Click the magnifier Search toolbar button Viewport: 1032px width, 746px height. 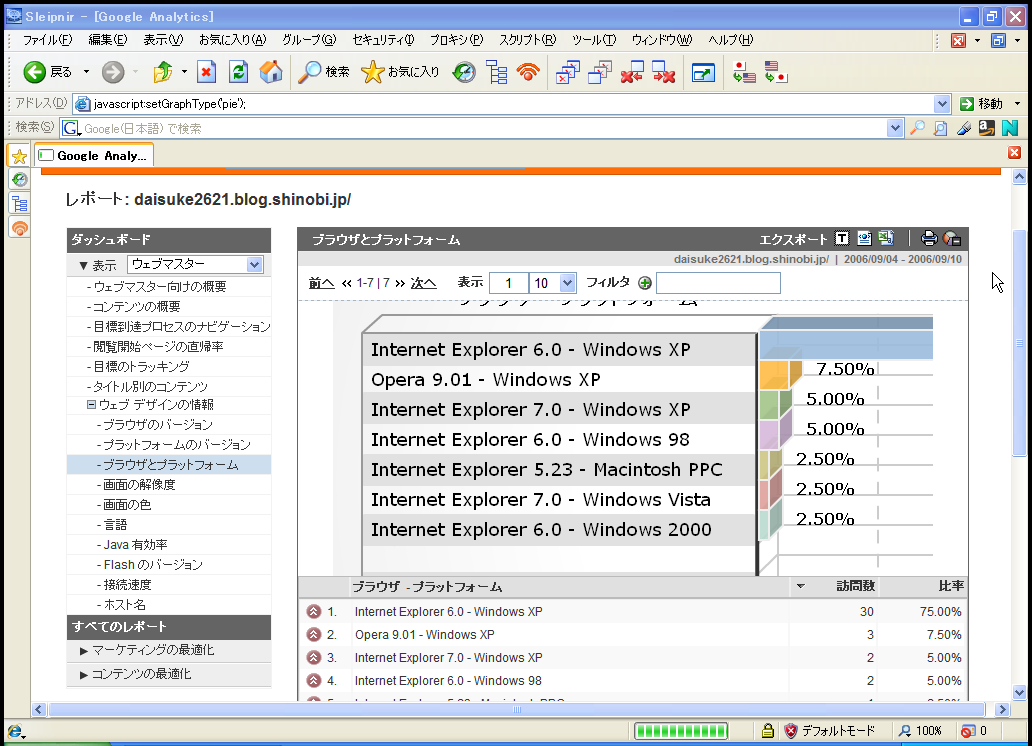coord(323,71)
